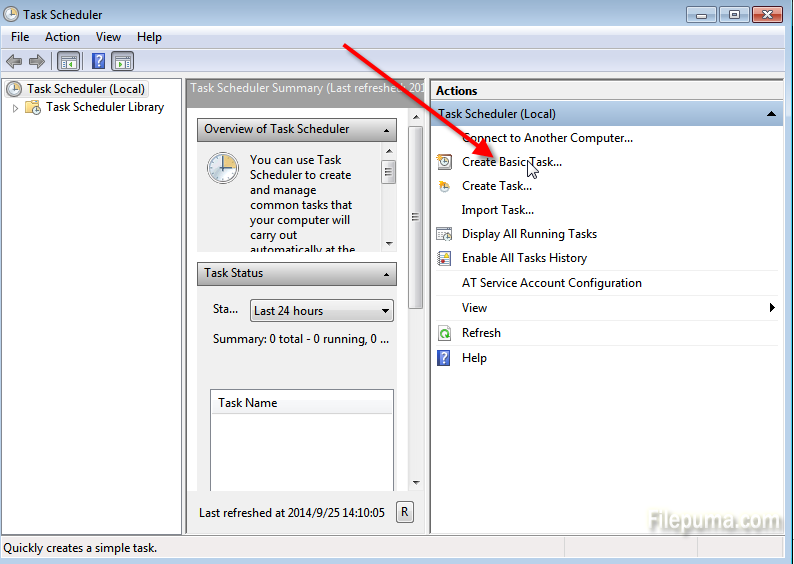Viewport: 794px width, 564px height.
Task: Expand the Task Scheduler Library tree node
Action: click(16, 108)
